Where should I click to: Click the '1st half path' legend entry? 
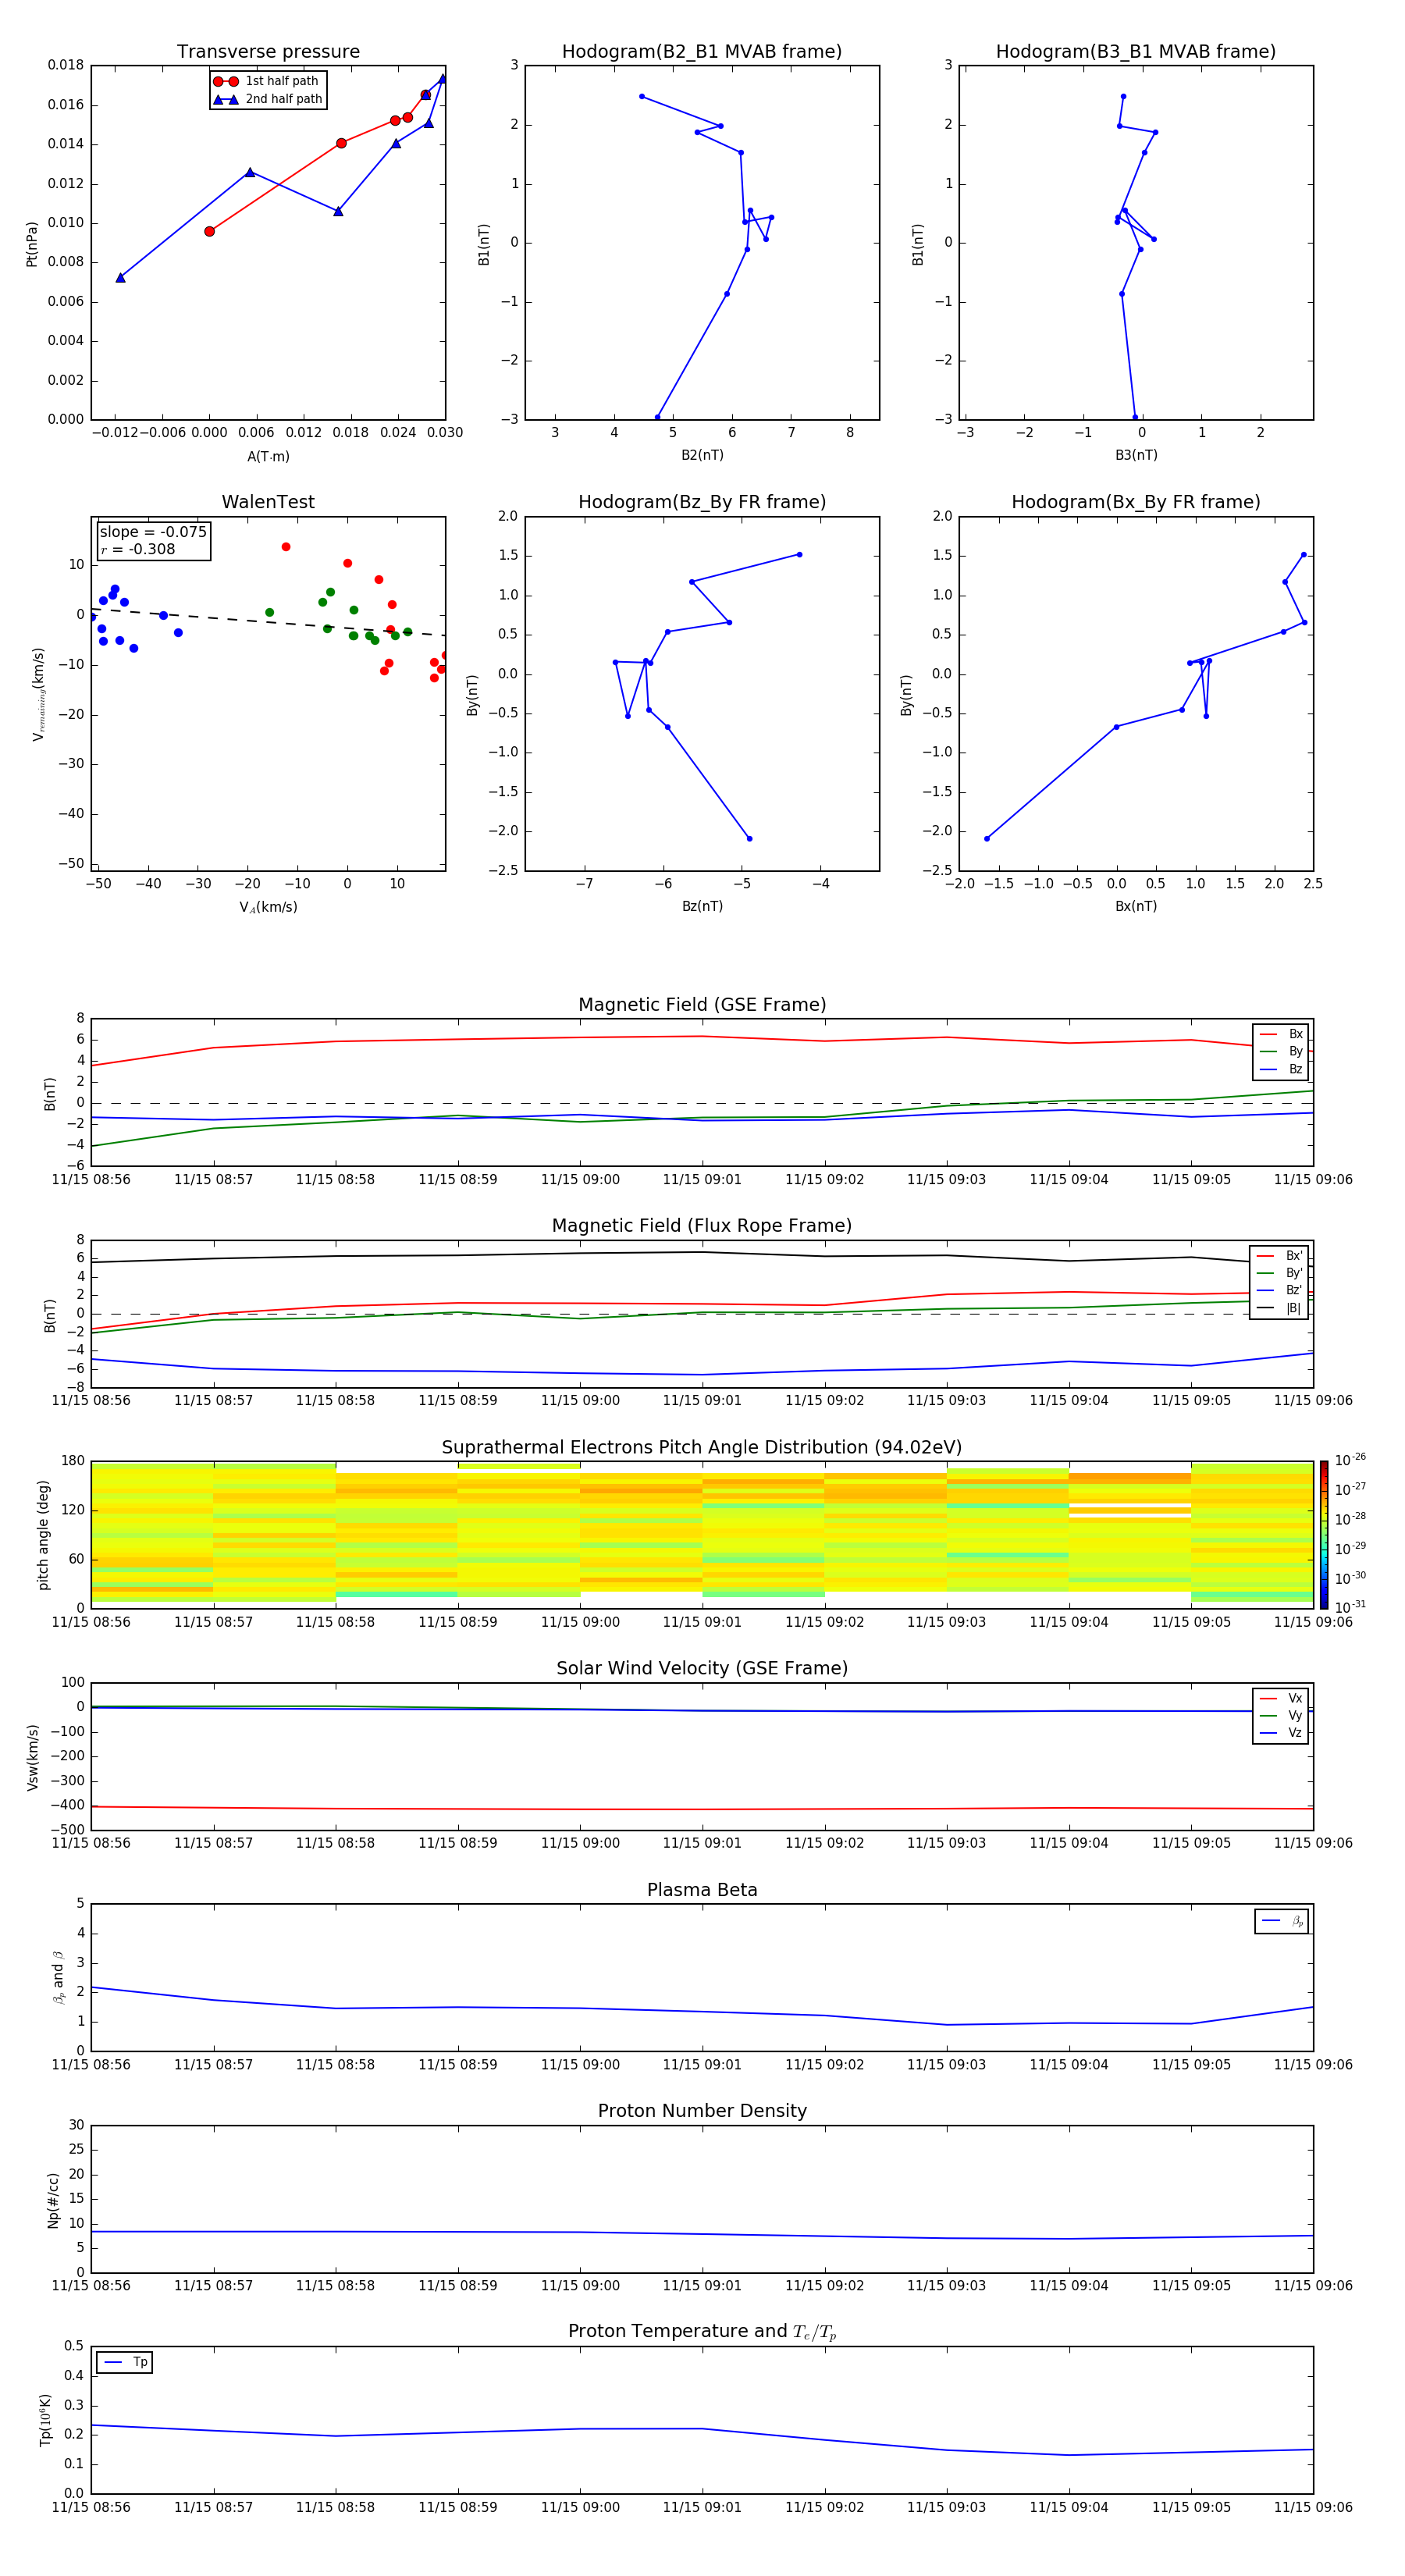[x=267, y=81]
